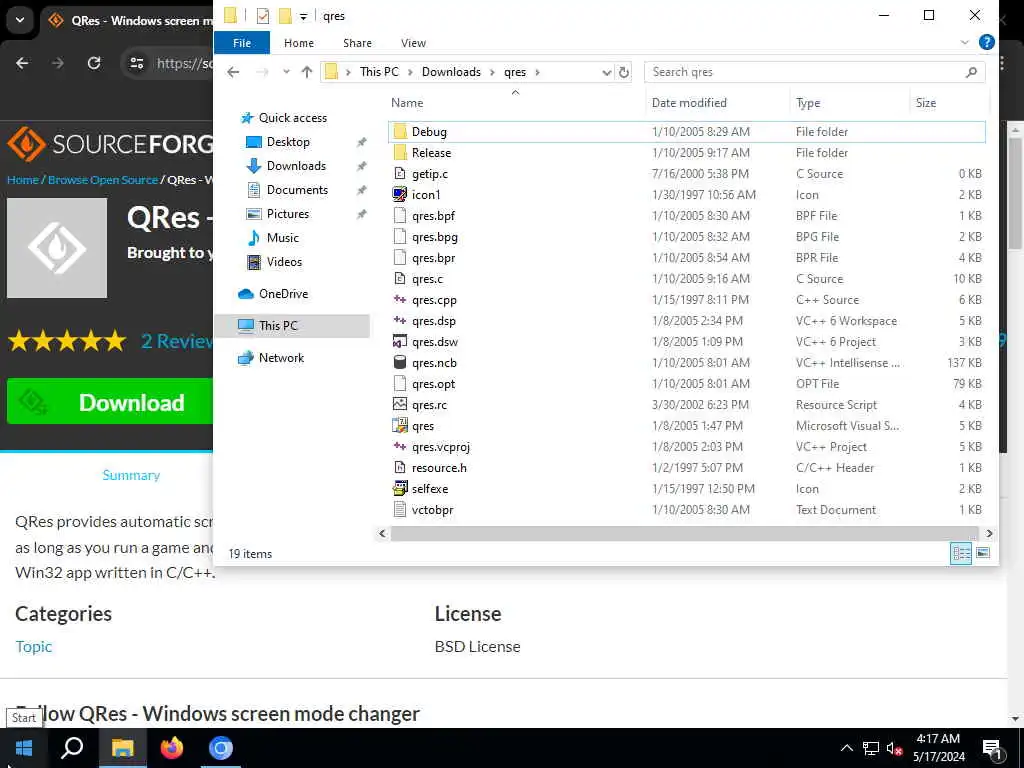Click the Windows Start button
The height and width of the screenshot is (768, 1024).
[24, 748]
